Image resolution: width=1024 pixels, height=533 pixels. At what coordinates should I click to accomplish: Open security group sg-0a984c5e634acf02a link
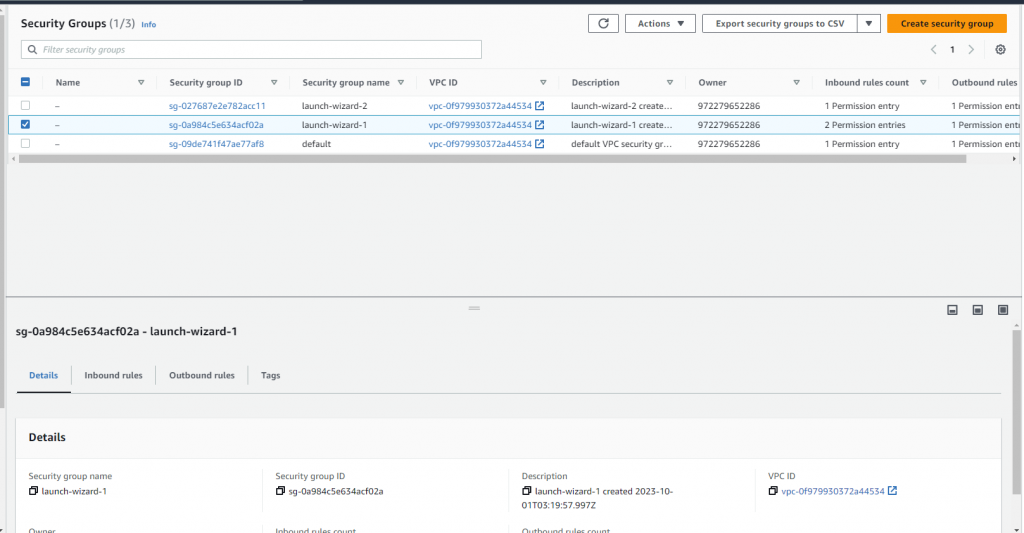pyautogui.click(x=216, y=125)
